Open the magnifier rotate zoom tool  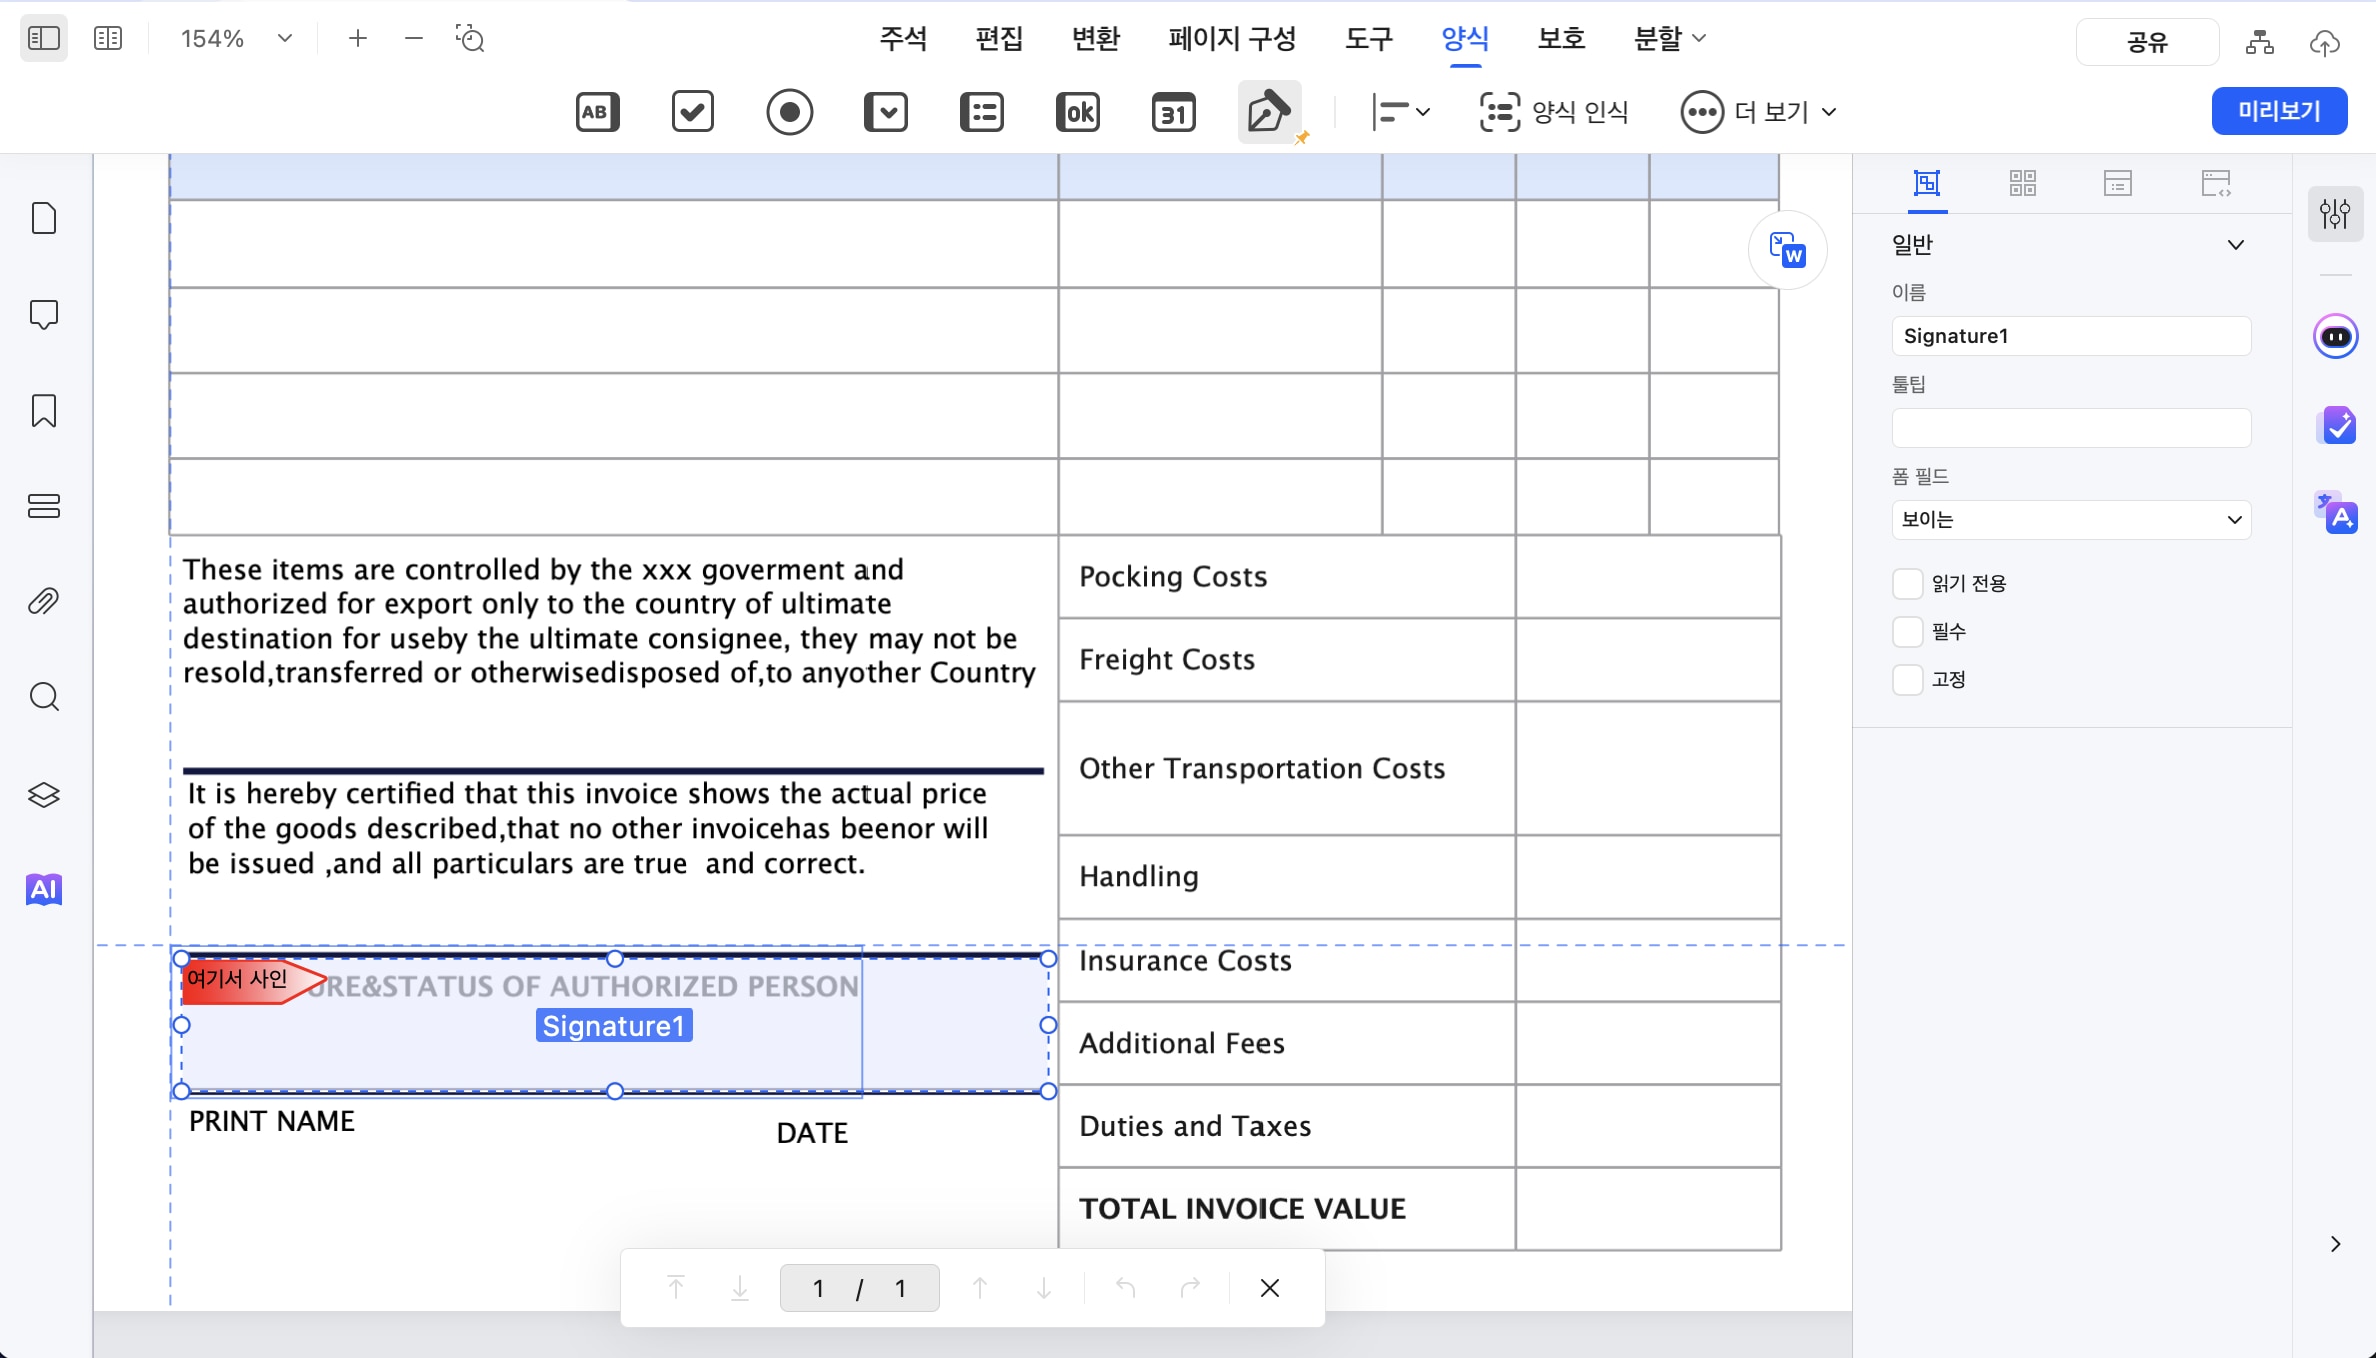(x=470, y=39)
